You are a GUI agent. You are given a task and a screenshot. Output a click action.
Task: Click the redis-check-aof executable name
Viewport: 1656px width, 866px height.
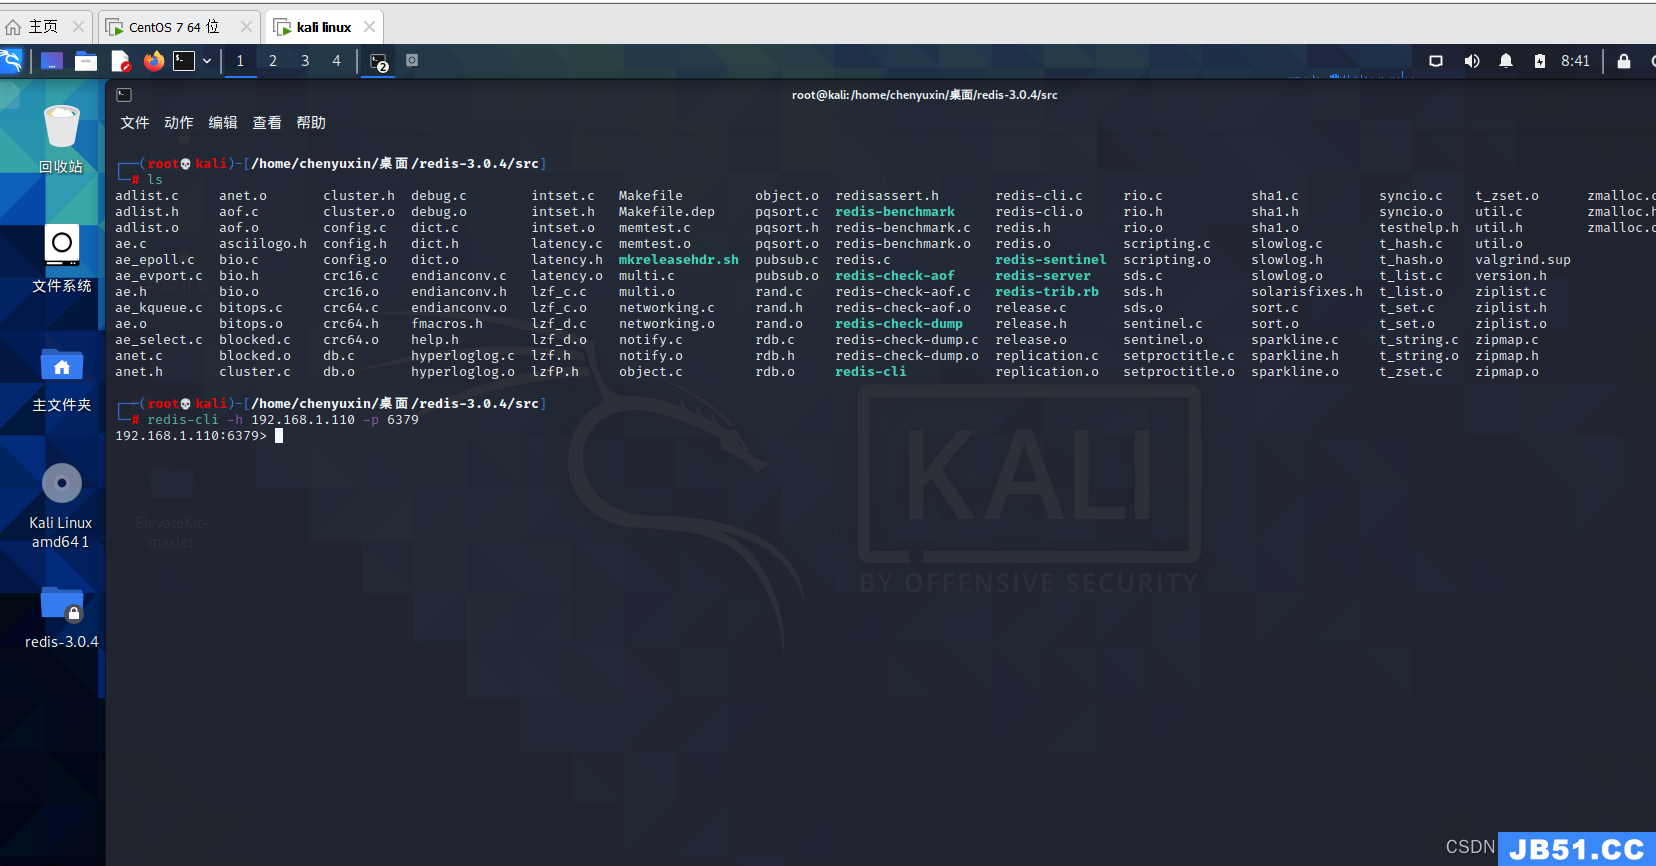[x=895, y=276]
